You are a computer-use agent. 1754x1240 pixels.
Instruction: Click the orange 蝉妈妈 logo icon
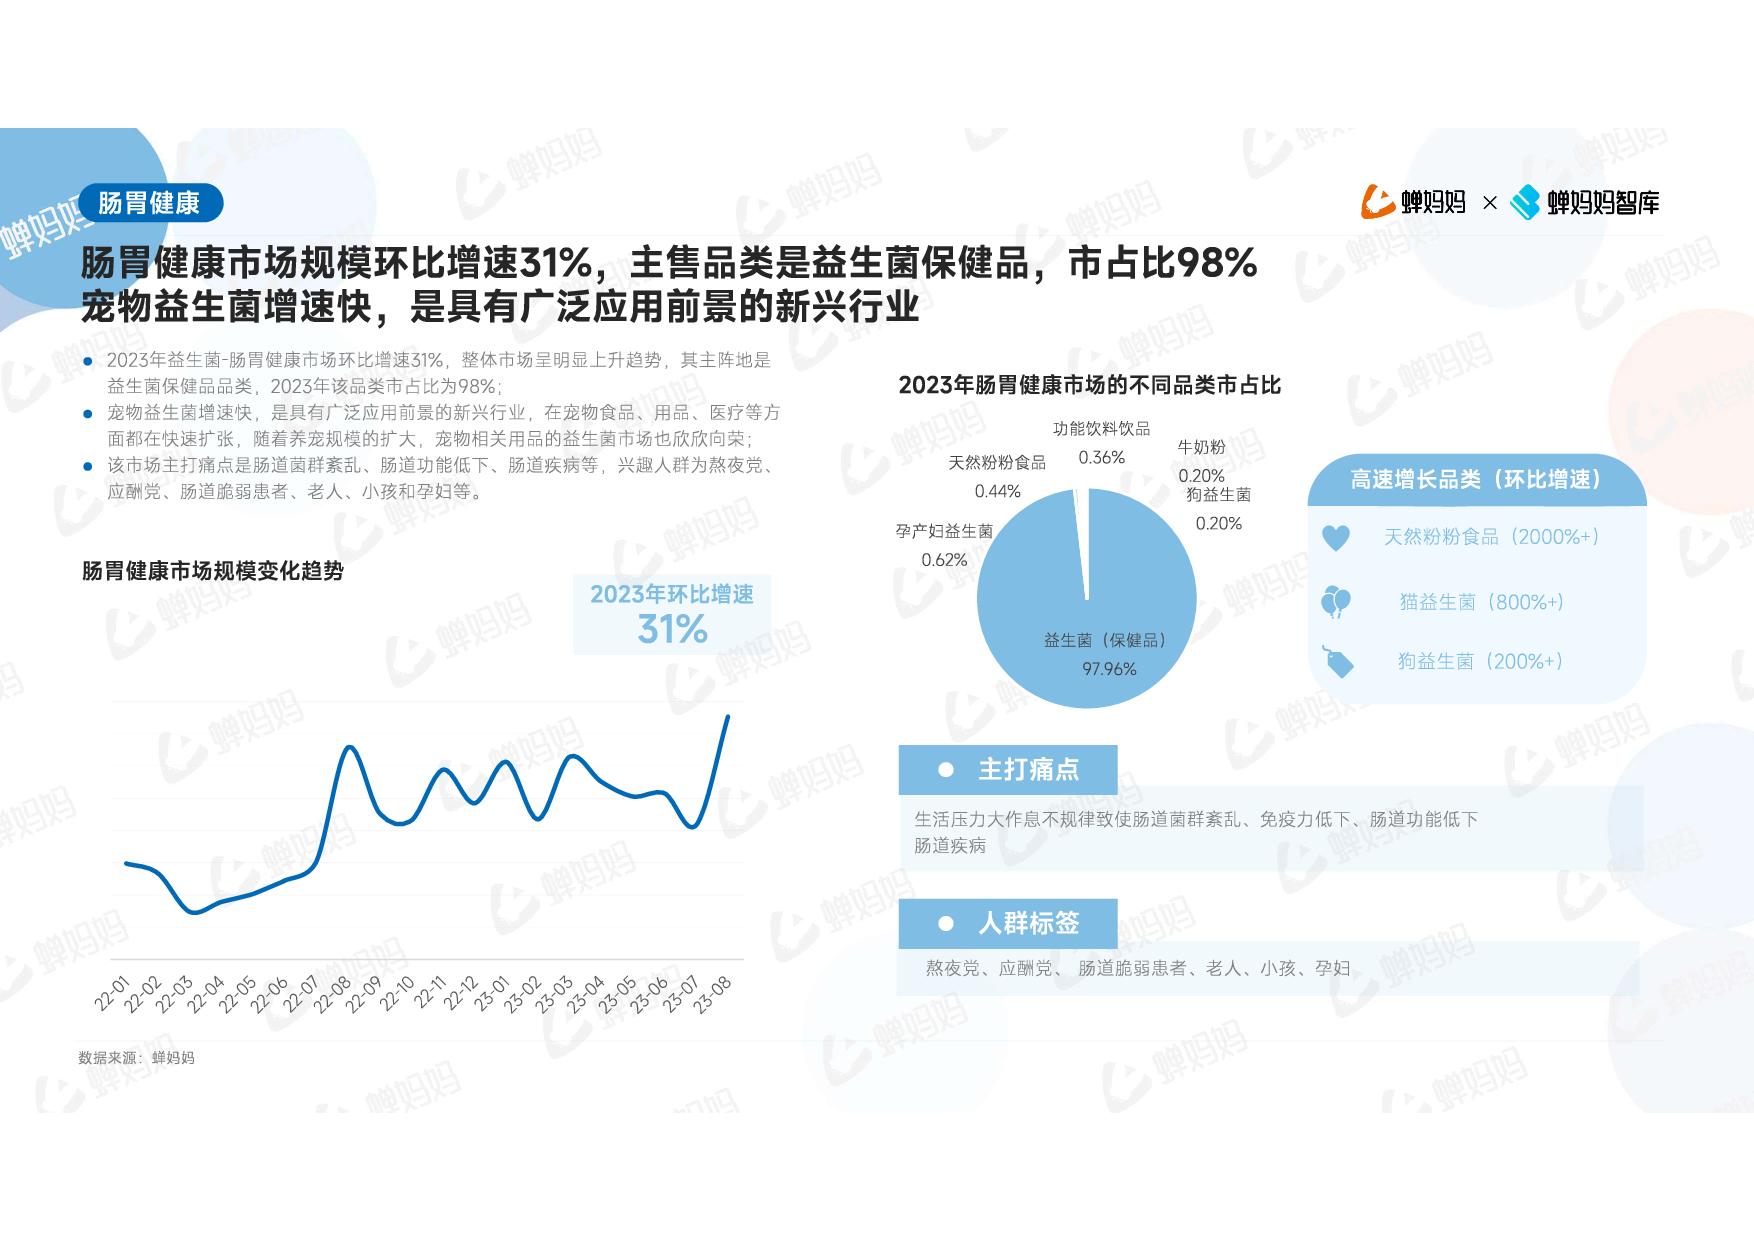[1377, 202]
